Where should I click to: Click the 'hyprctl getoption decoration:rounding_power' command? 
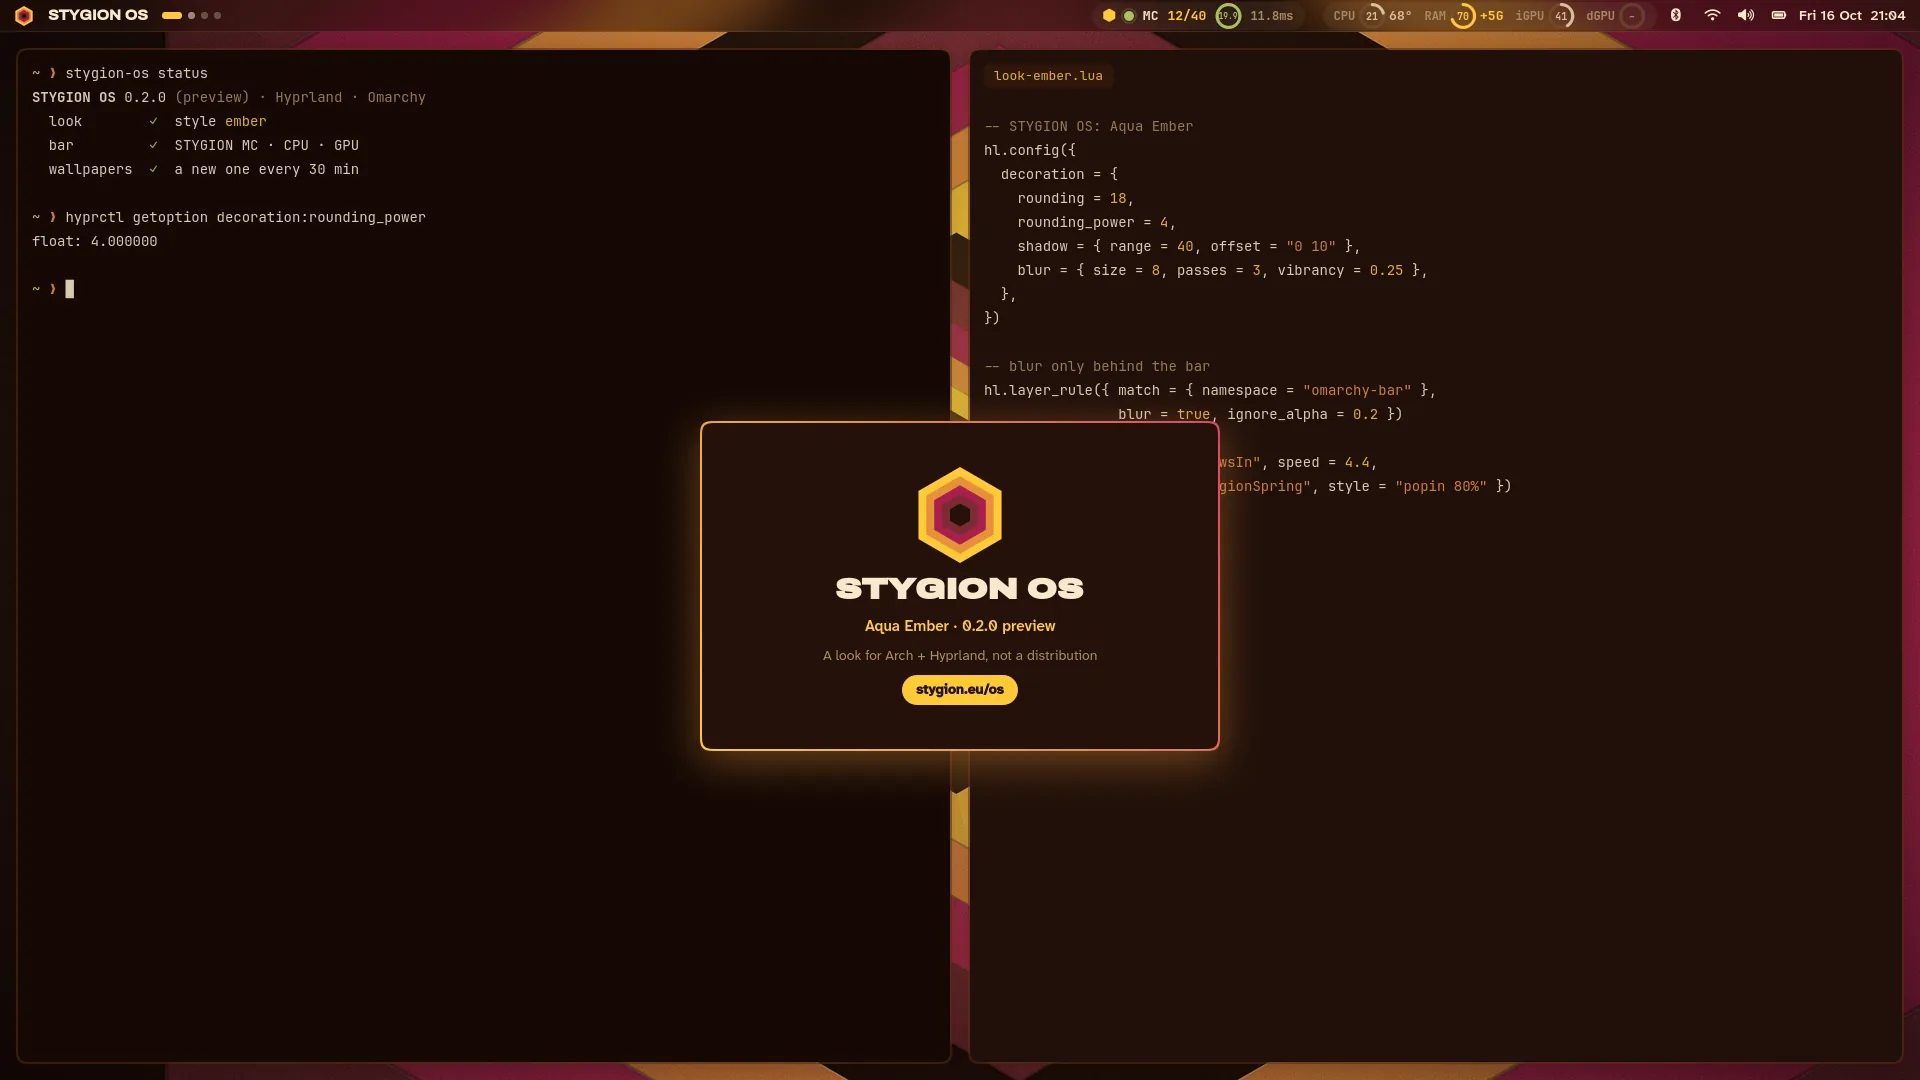click(x=246, y=217)
